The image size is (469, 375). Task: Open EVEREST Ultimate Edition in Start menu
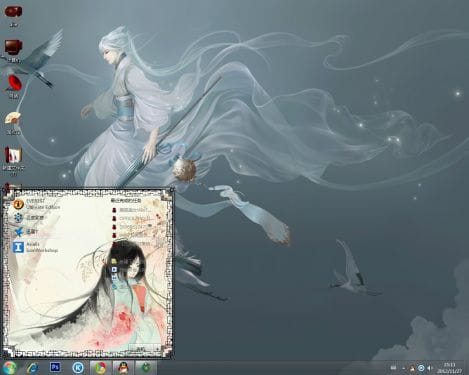click(37, 204)
